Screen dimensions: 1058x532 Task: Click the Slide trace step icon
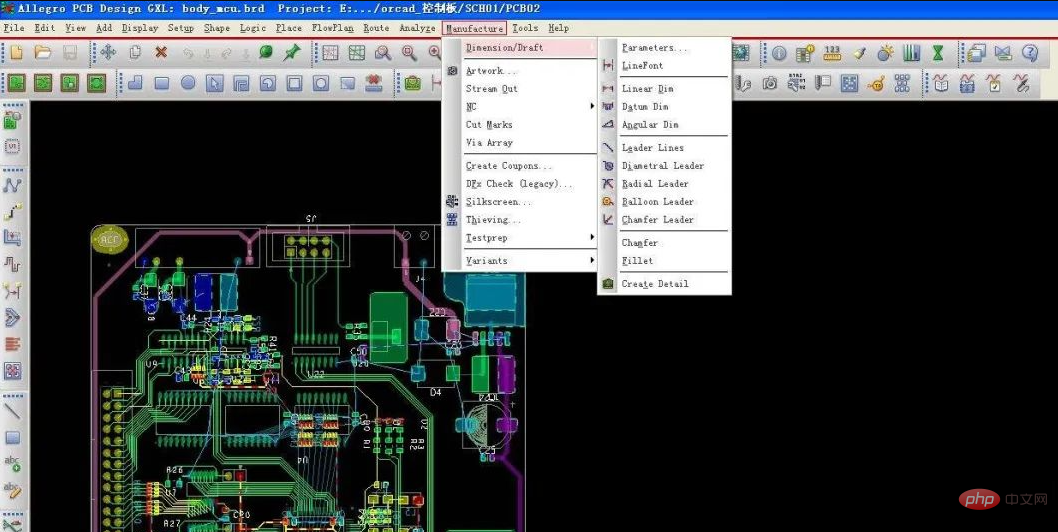(x=13, y=211)
